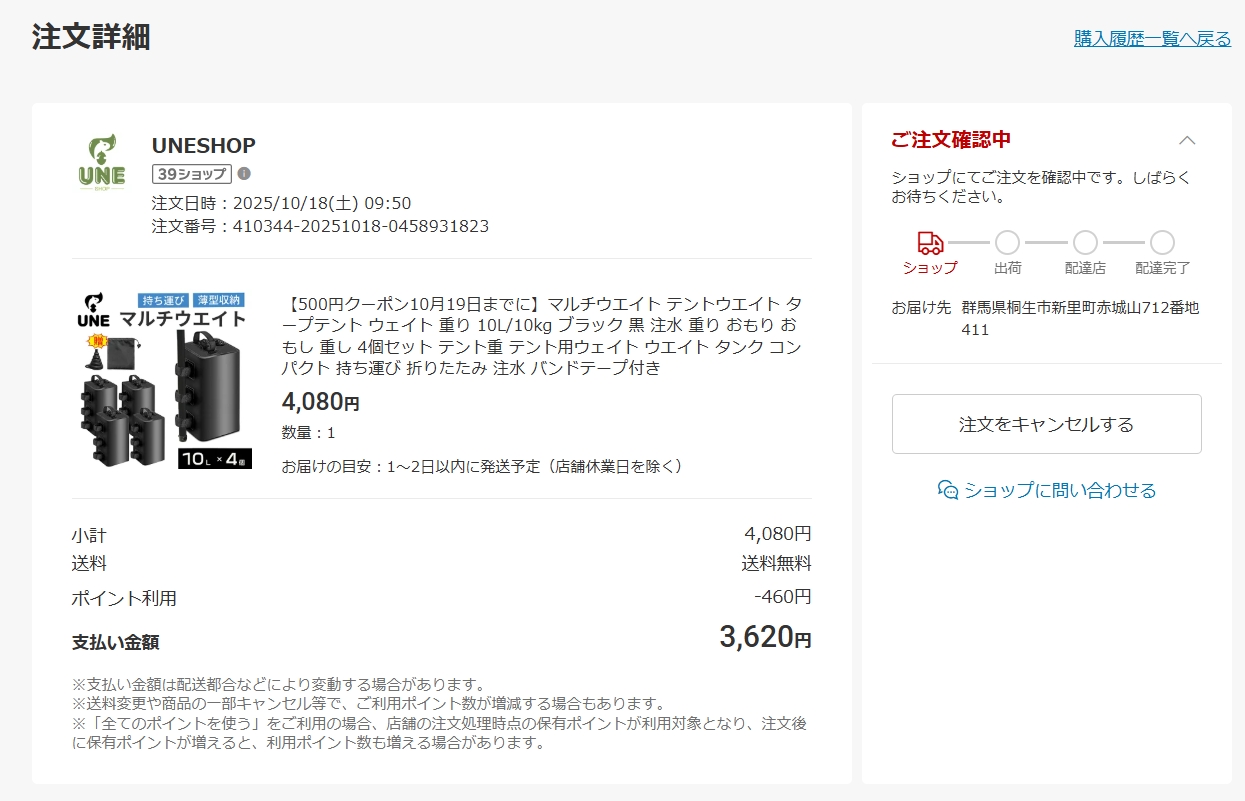Click the 注文詳細 page heading
The width and height of the screenshot is (1245, 801).
coord(91,37)
